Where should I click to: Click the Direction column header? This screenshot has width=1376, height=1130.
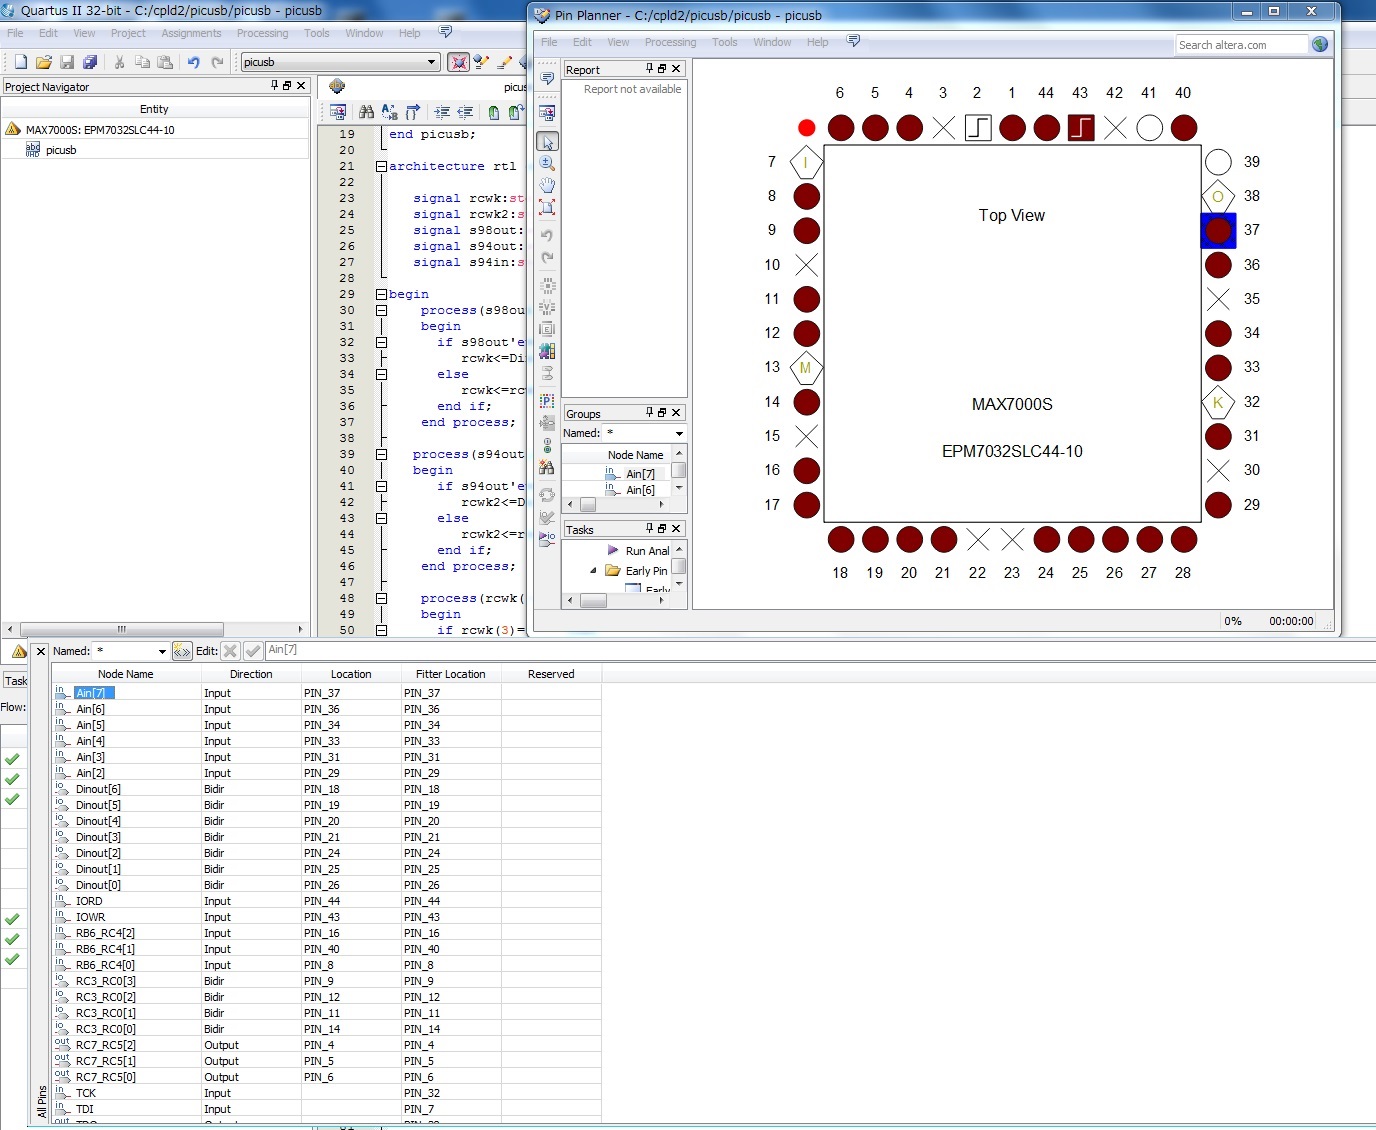251,674
